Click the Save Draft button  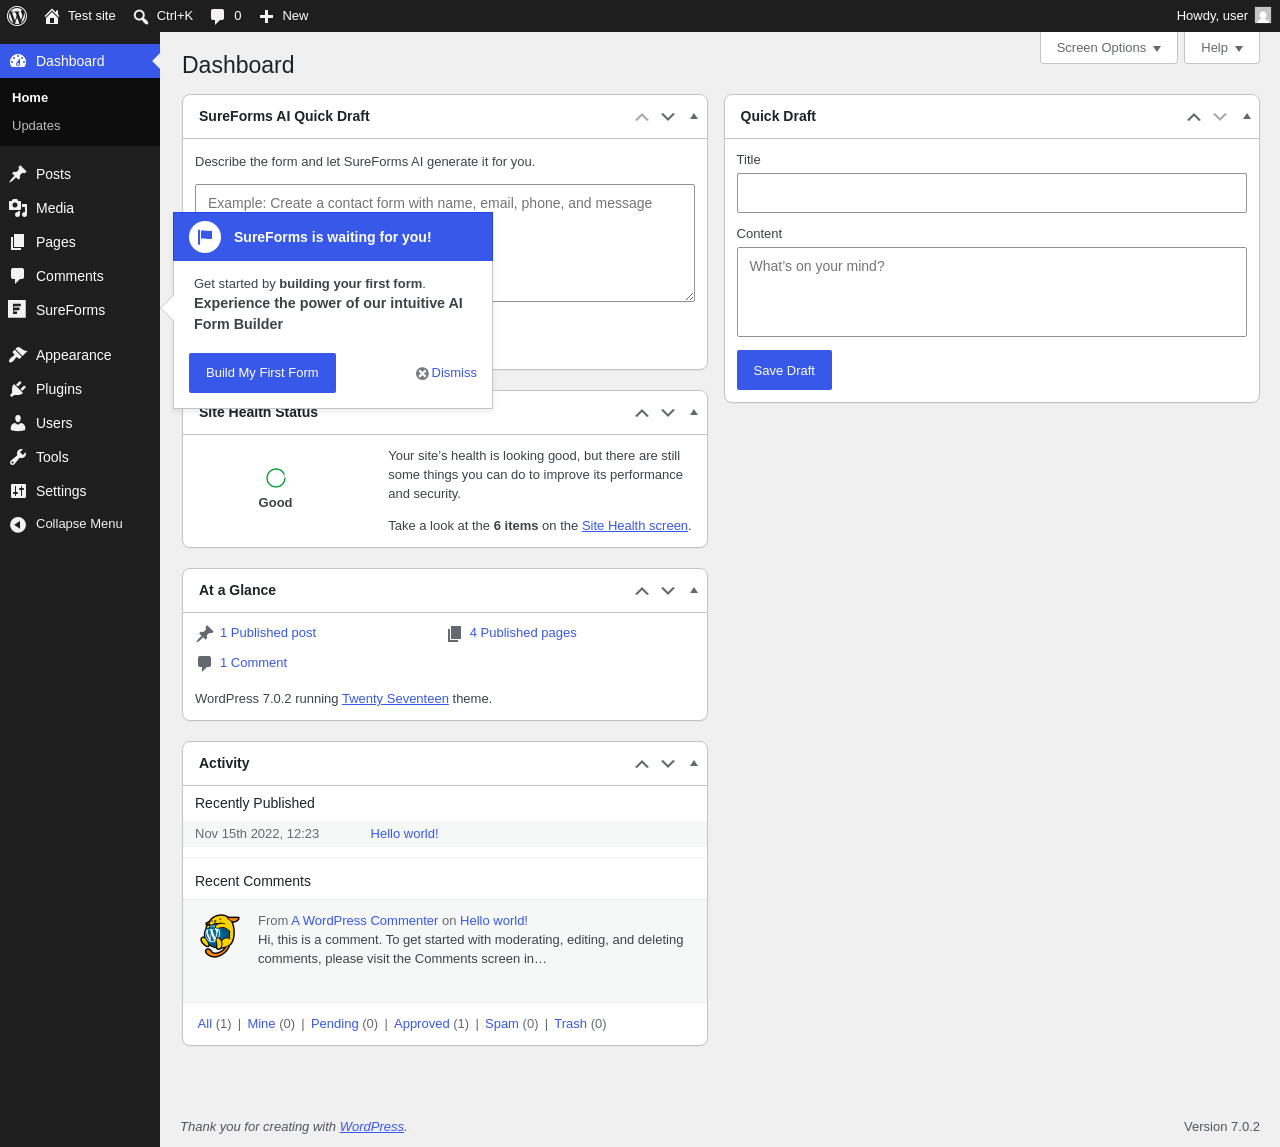tap(784, 370)
